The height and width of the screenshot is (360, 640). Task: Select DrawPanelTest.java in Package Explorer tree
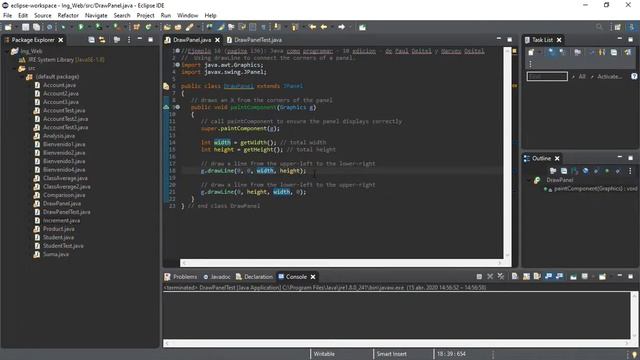(67, 212)
